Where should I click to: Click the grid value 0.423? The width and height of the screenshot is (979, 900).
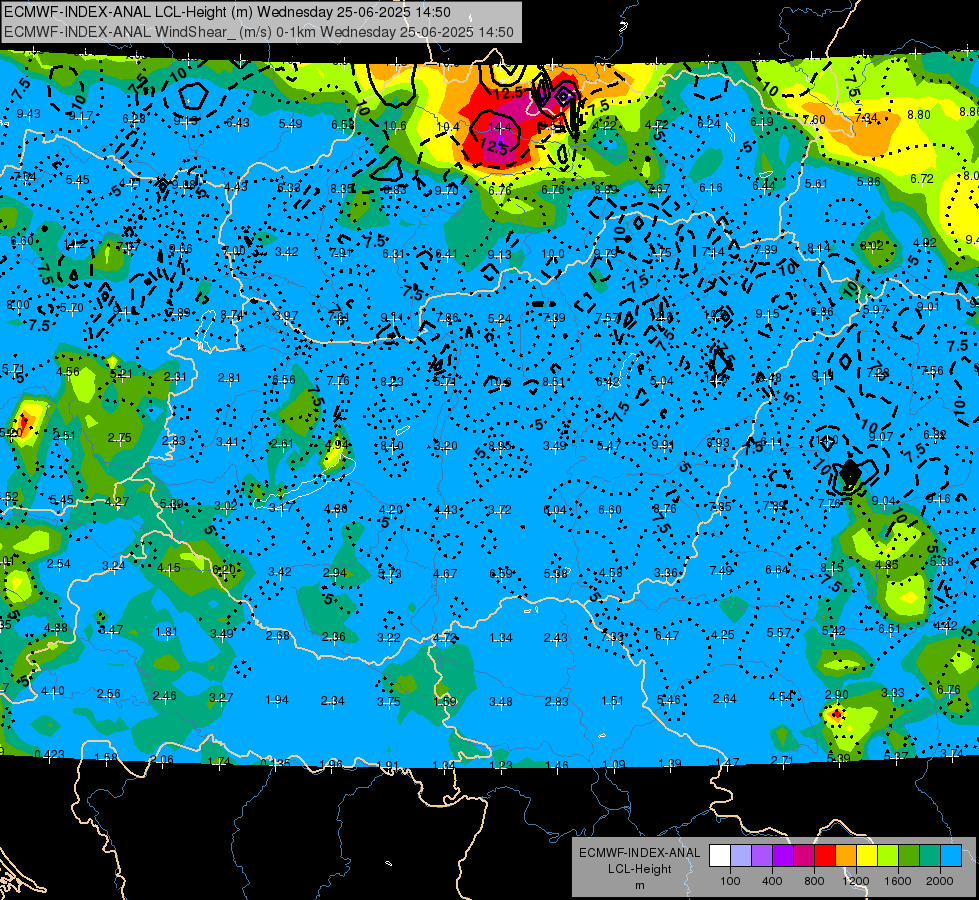pyautogui.click(x=49, y=754)
